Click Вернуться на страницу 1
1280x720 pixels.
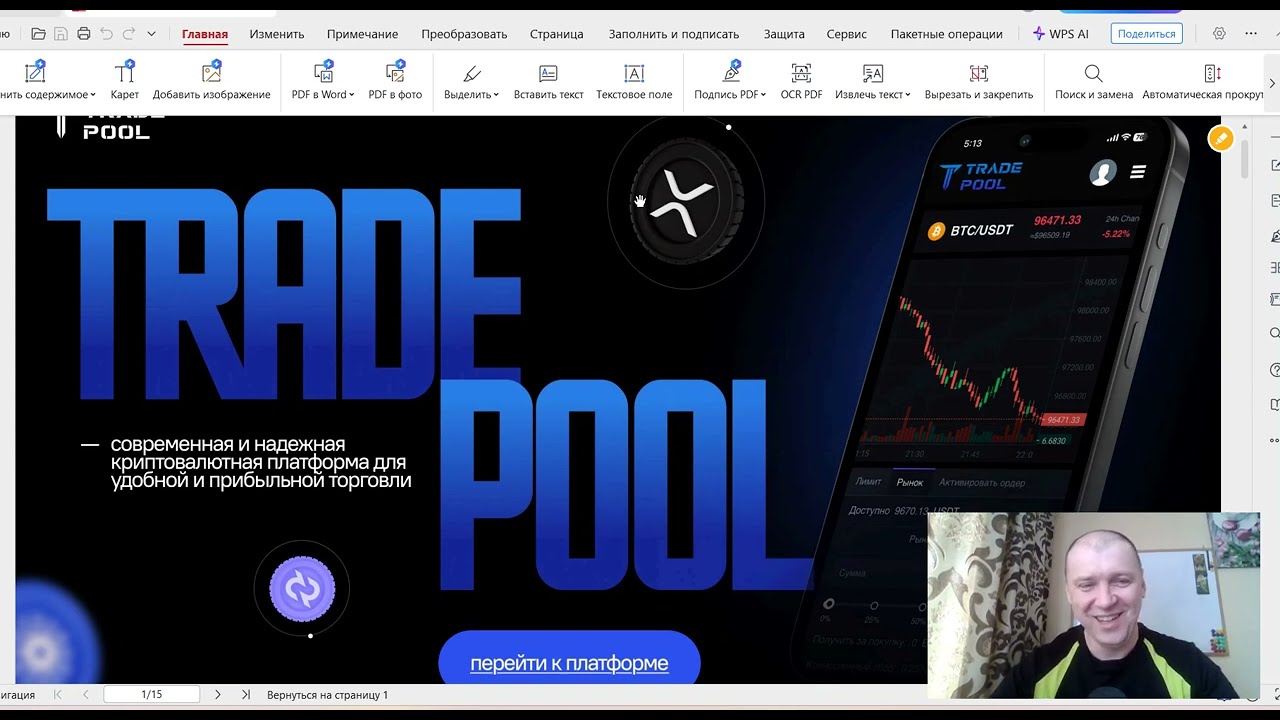pos(327,695)
